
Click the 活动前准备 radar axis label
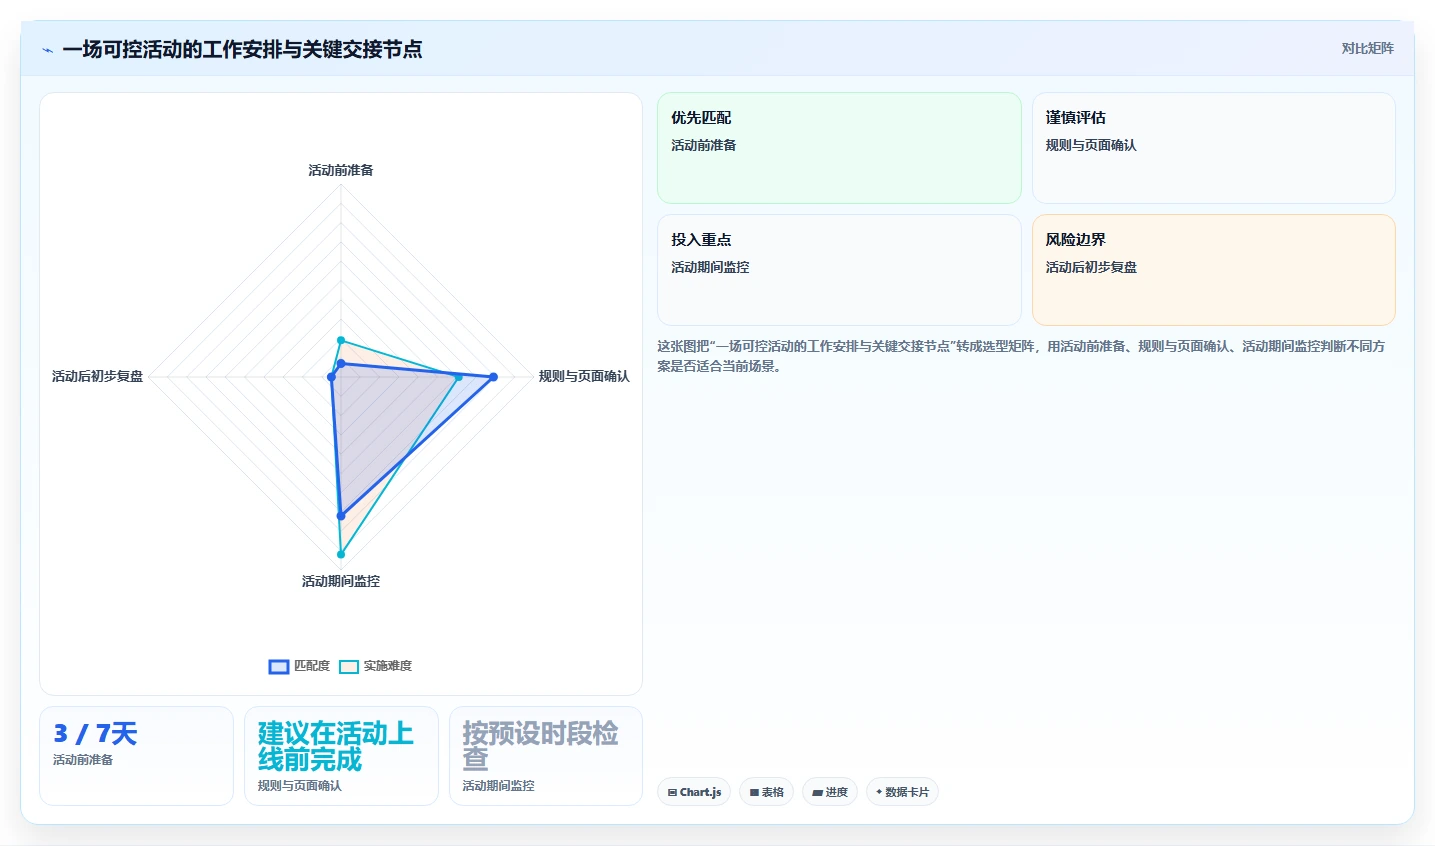[x=341, y=170]
